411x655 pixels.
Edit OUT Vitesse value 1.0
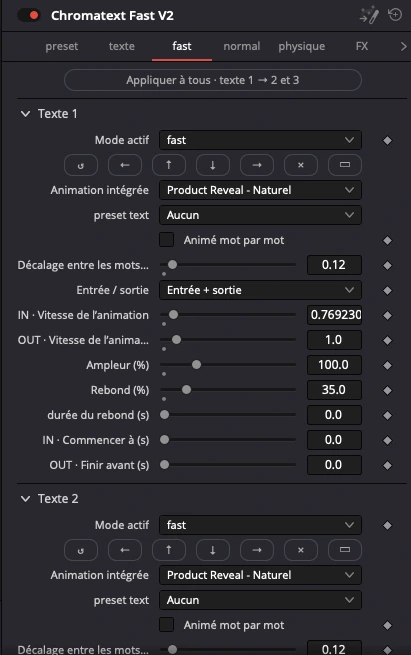pos(334,340)
